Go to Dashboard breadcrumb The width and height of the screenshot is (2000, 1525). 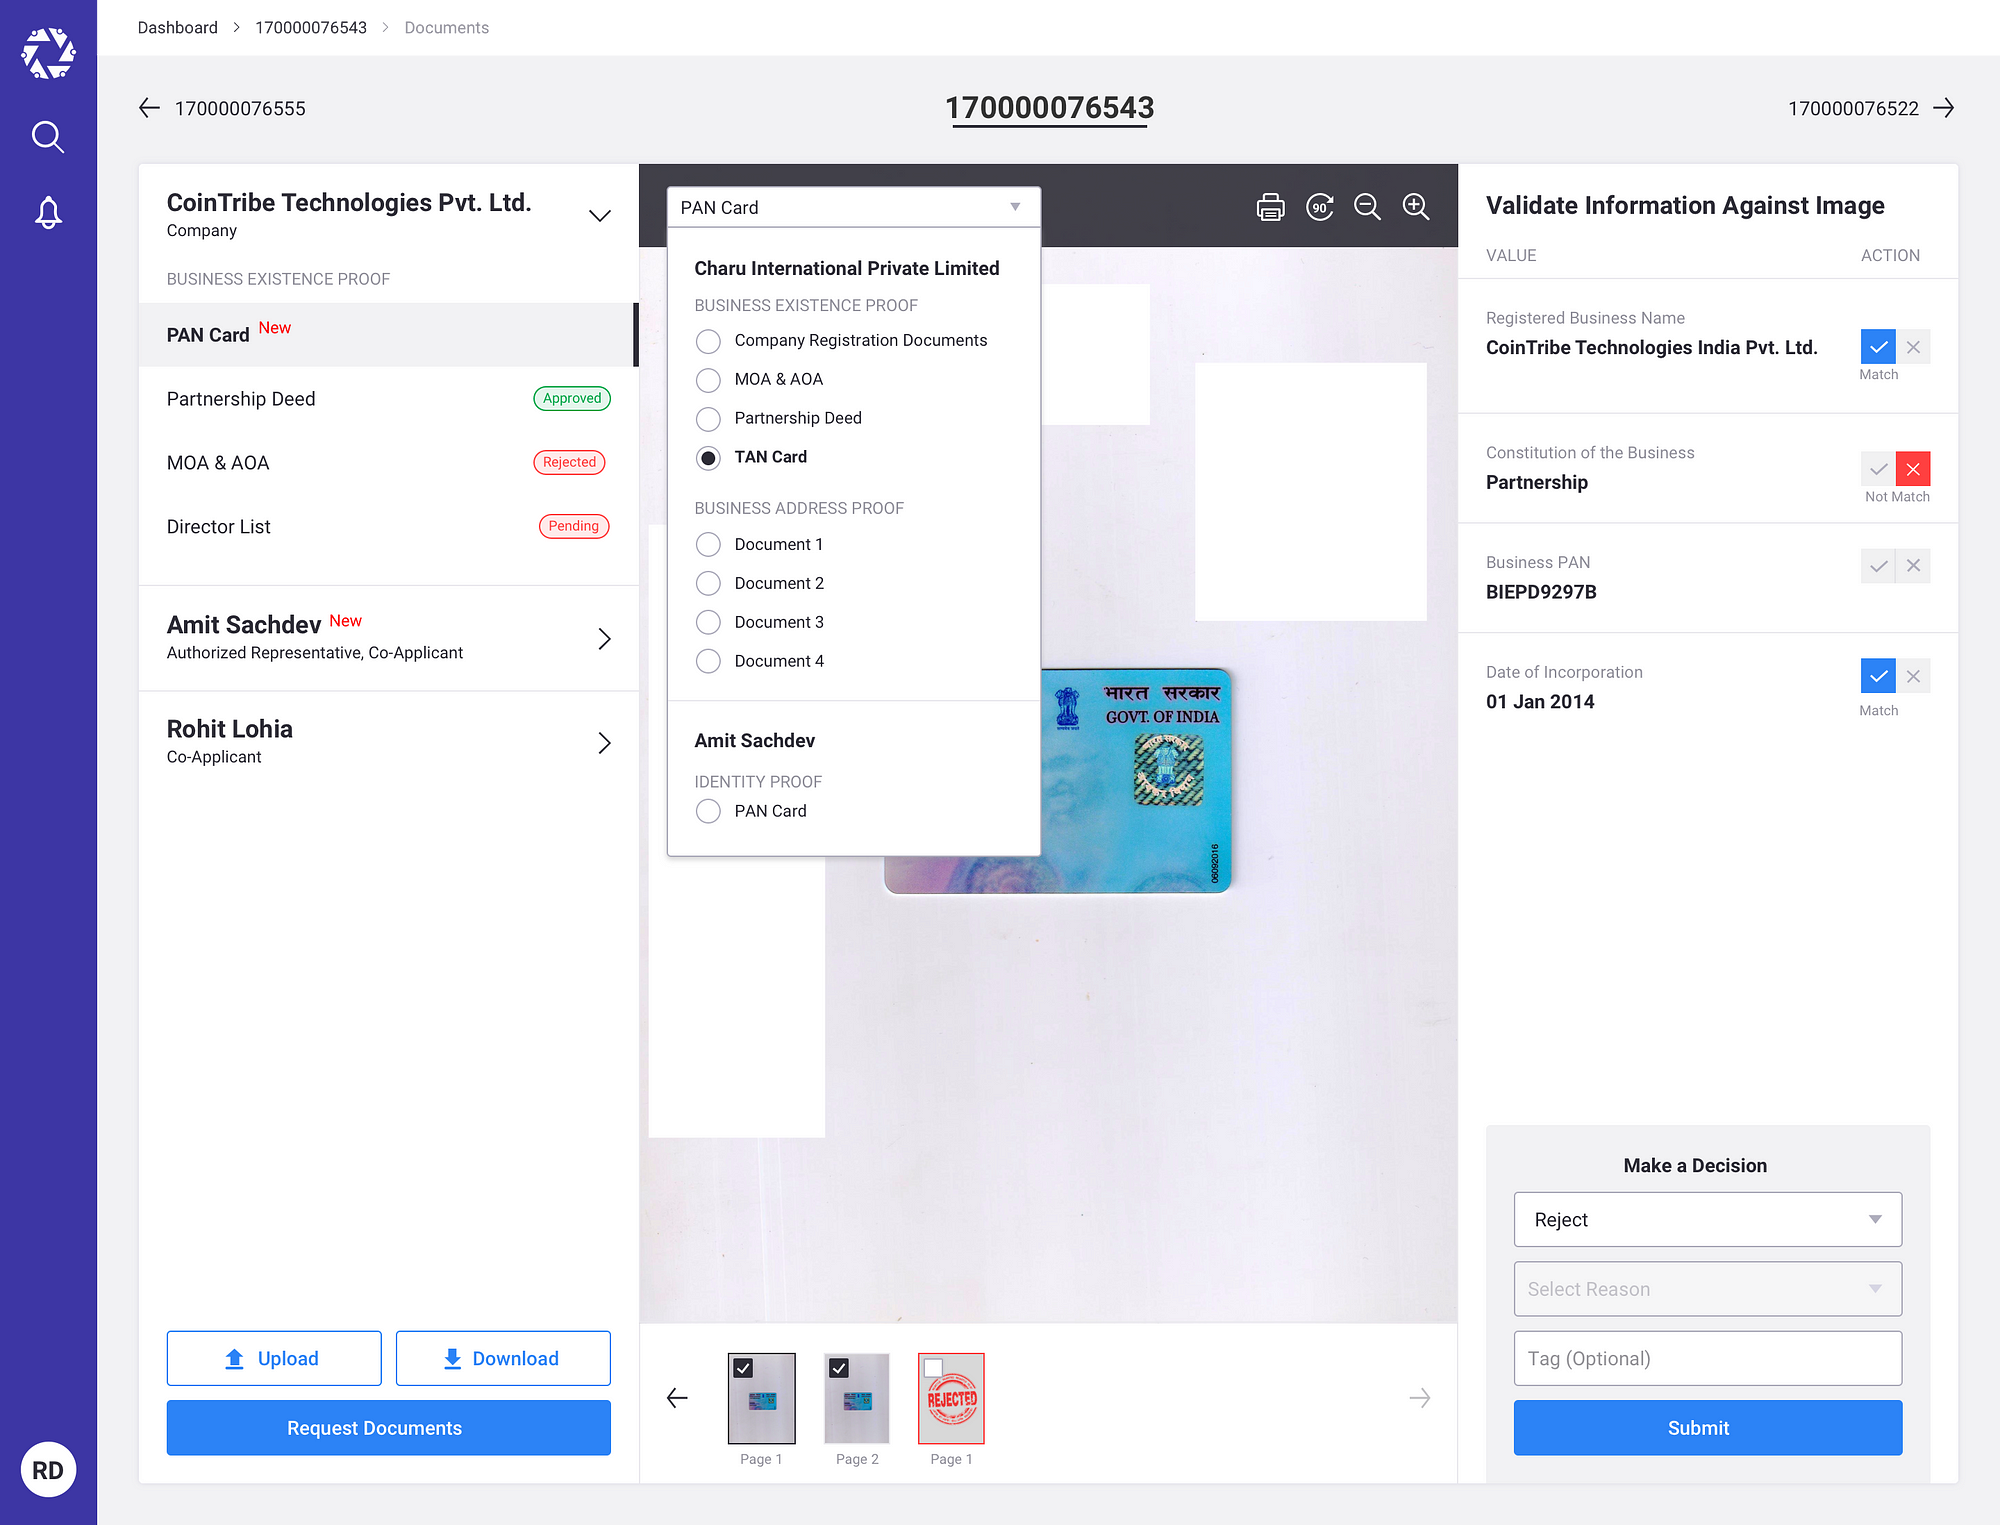[x=178, y=28]
